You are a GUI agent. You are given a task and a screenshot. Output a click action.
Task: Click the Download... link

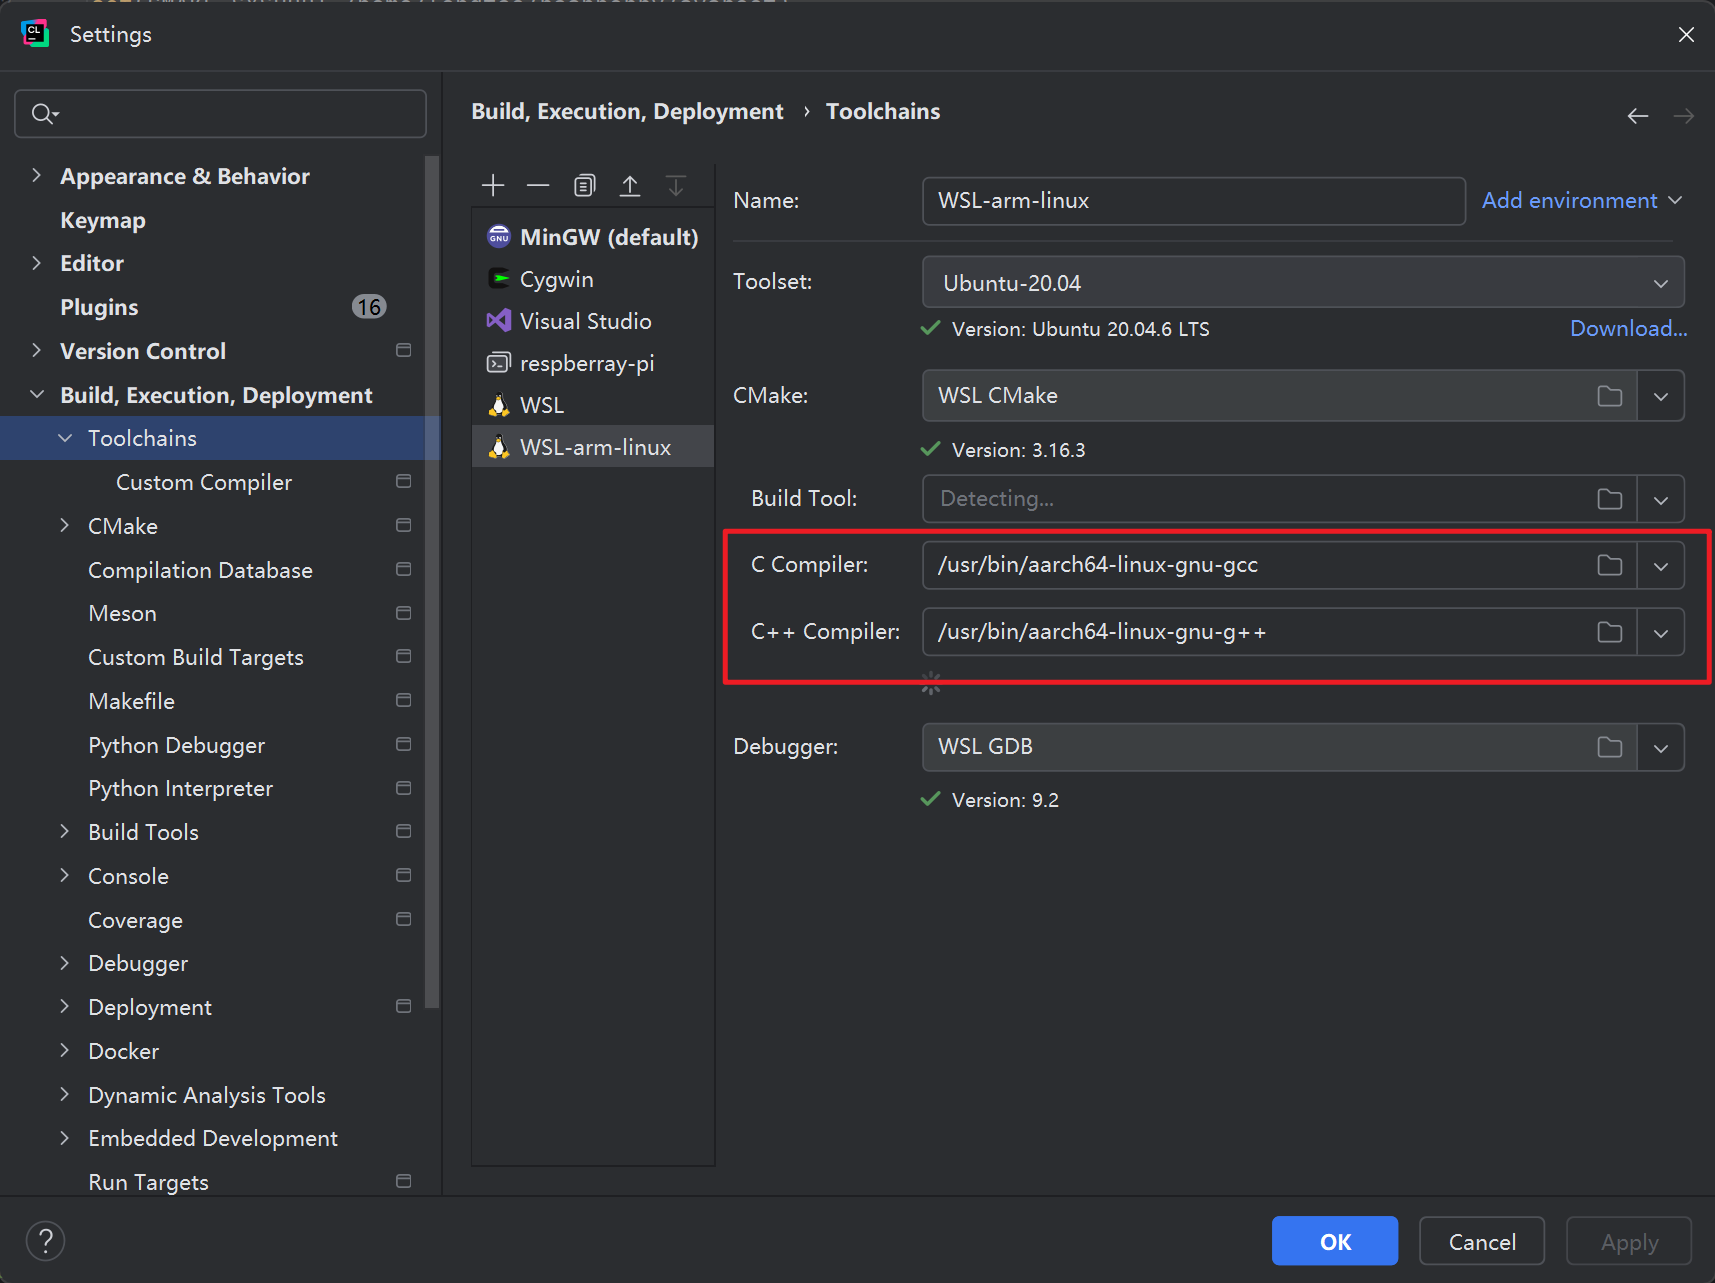[x=1628, y=328]
